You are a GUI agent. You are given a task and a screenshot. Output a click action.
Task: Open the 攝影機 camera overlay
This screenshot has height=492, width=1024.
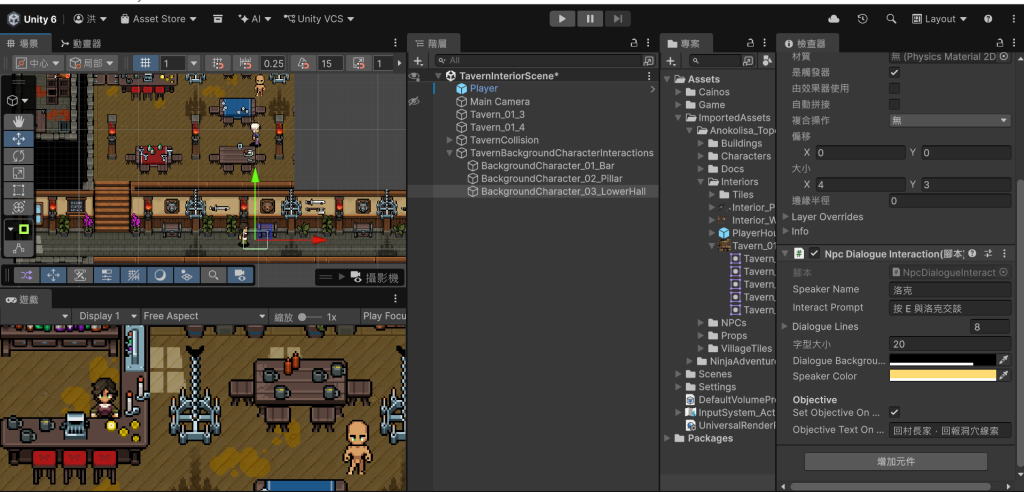359,278
